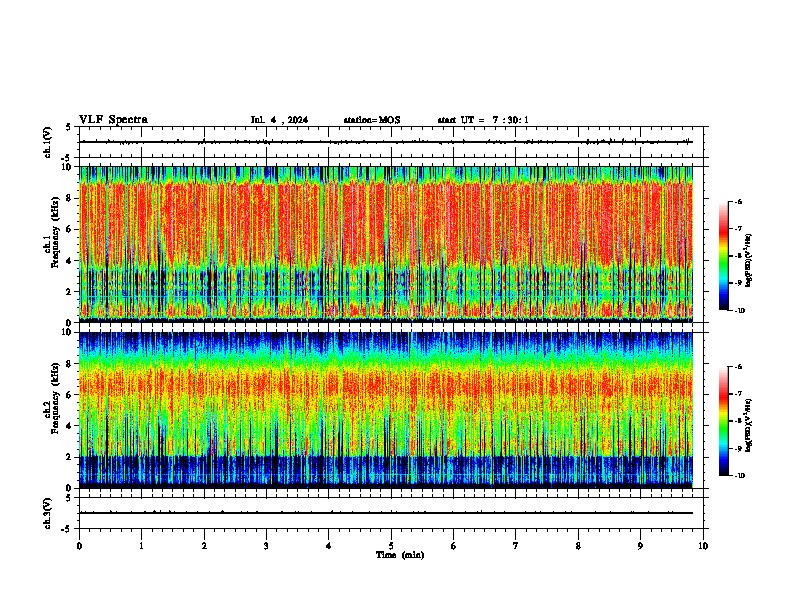Click the ch.2 spectrogram color scale bar
The image size is (792, 612).
coord(723,421)
